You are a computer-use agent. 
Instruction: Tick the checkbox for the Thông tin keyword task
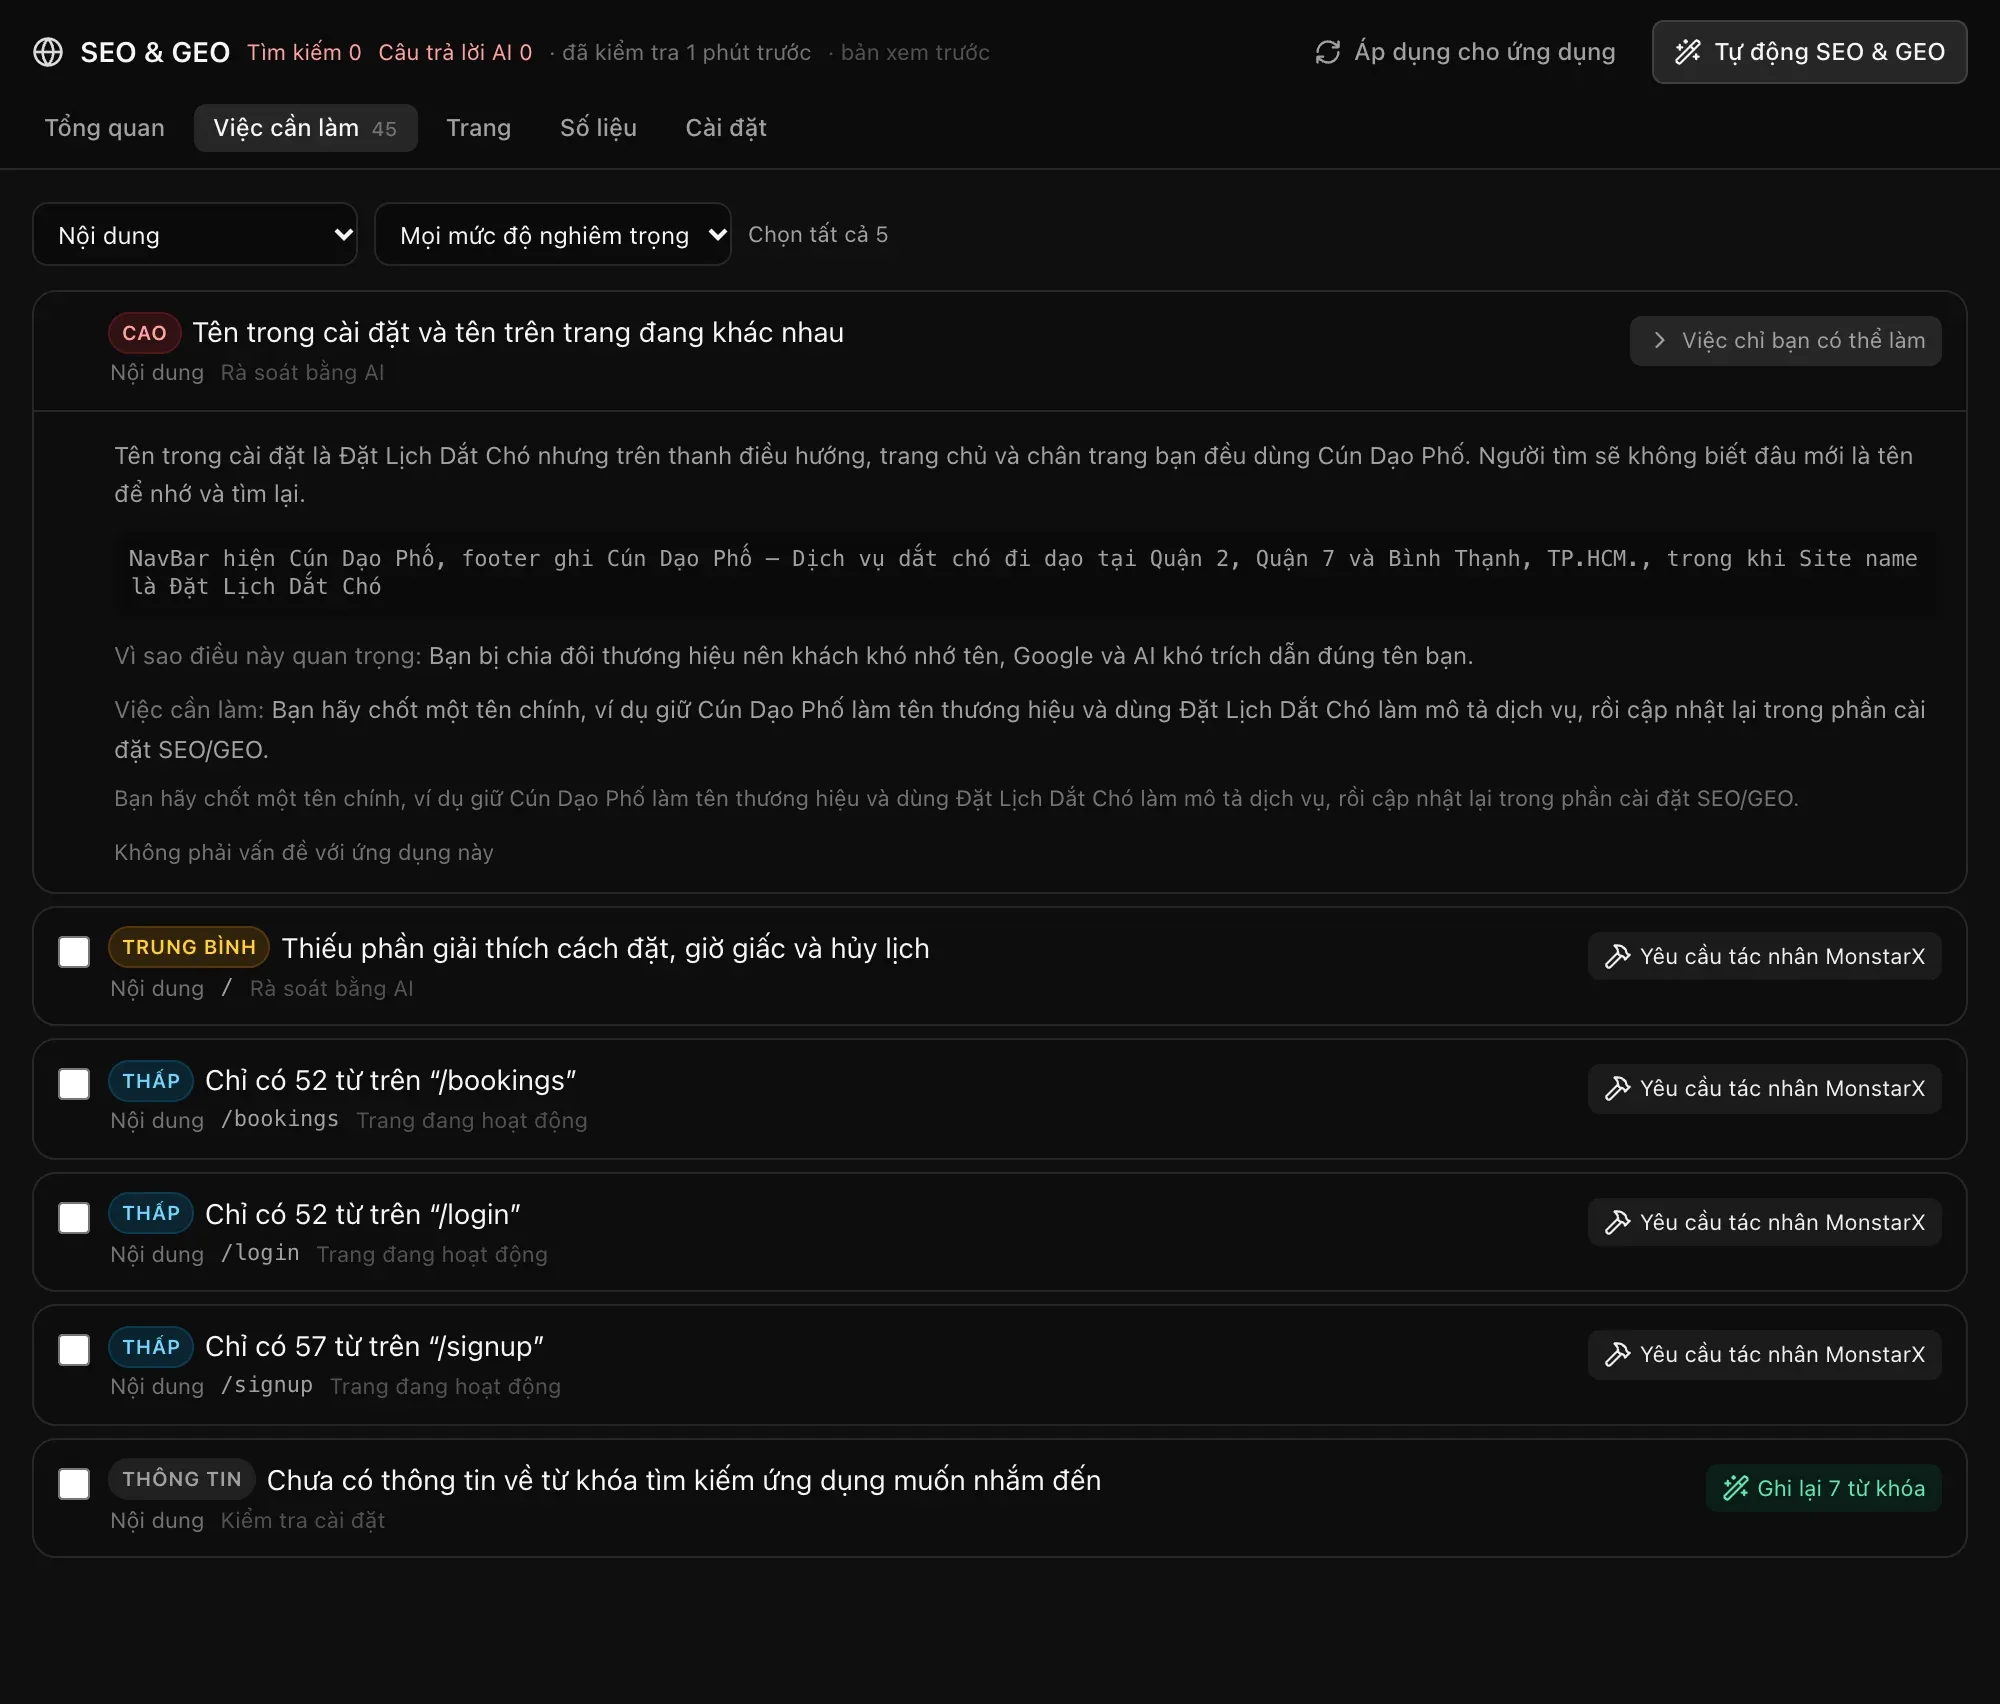tap(74, 1484)
